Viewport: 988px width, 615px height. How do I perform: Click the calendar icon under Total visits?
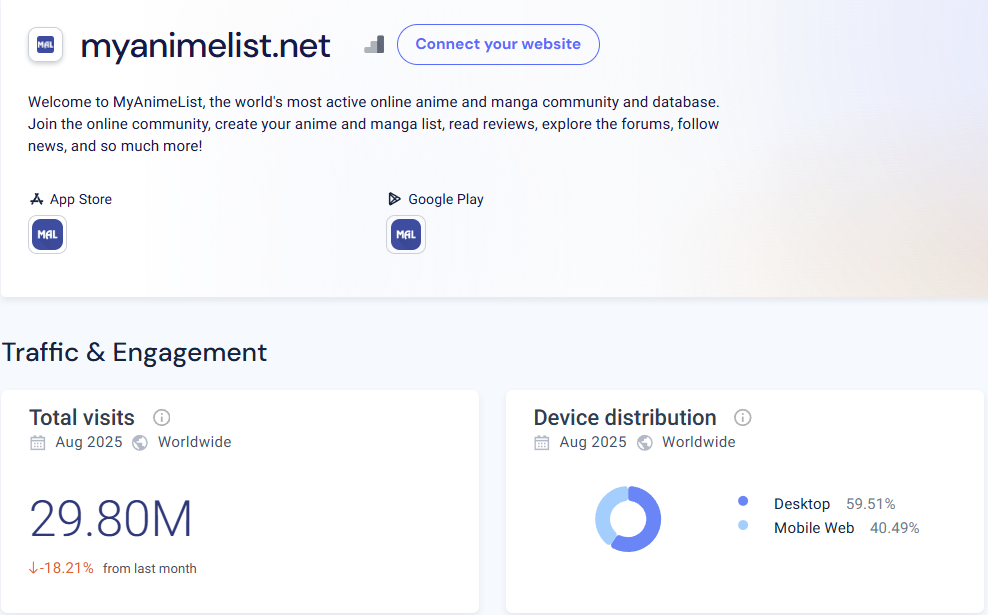[38, 443]
